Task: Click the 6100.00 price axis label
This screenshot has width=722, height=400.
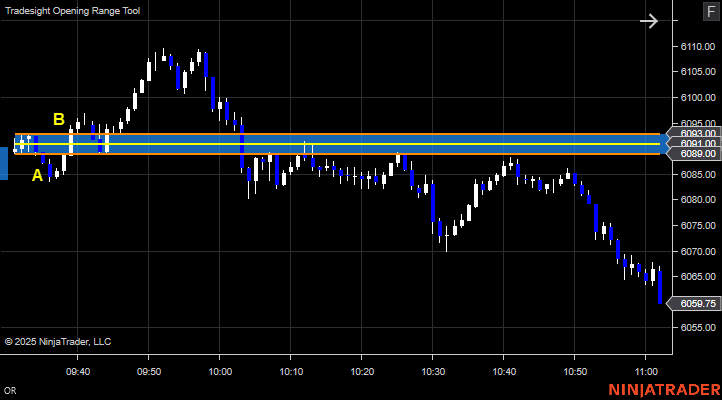Action: pos(698,98)
